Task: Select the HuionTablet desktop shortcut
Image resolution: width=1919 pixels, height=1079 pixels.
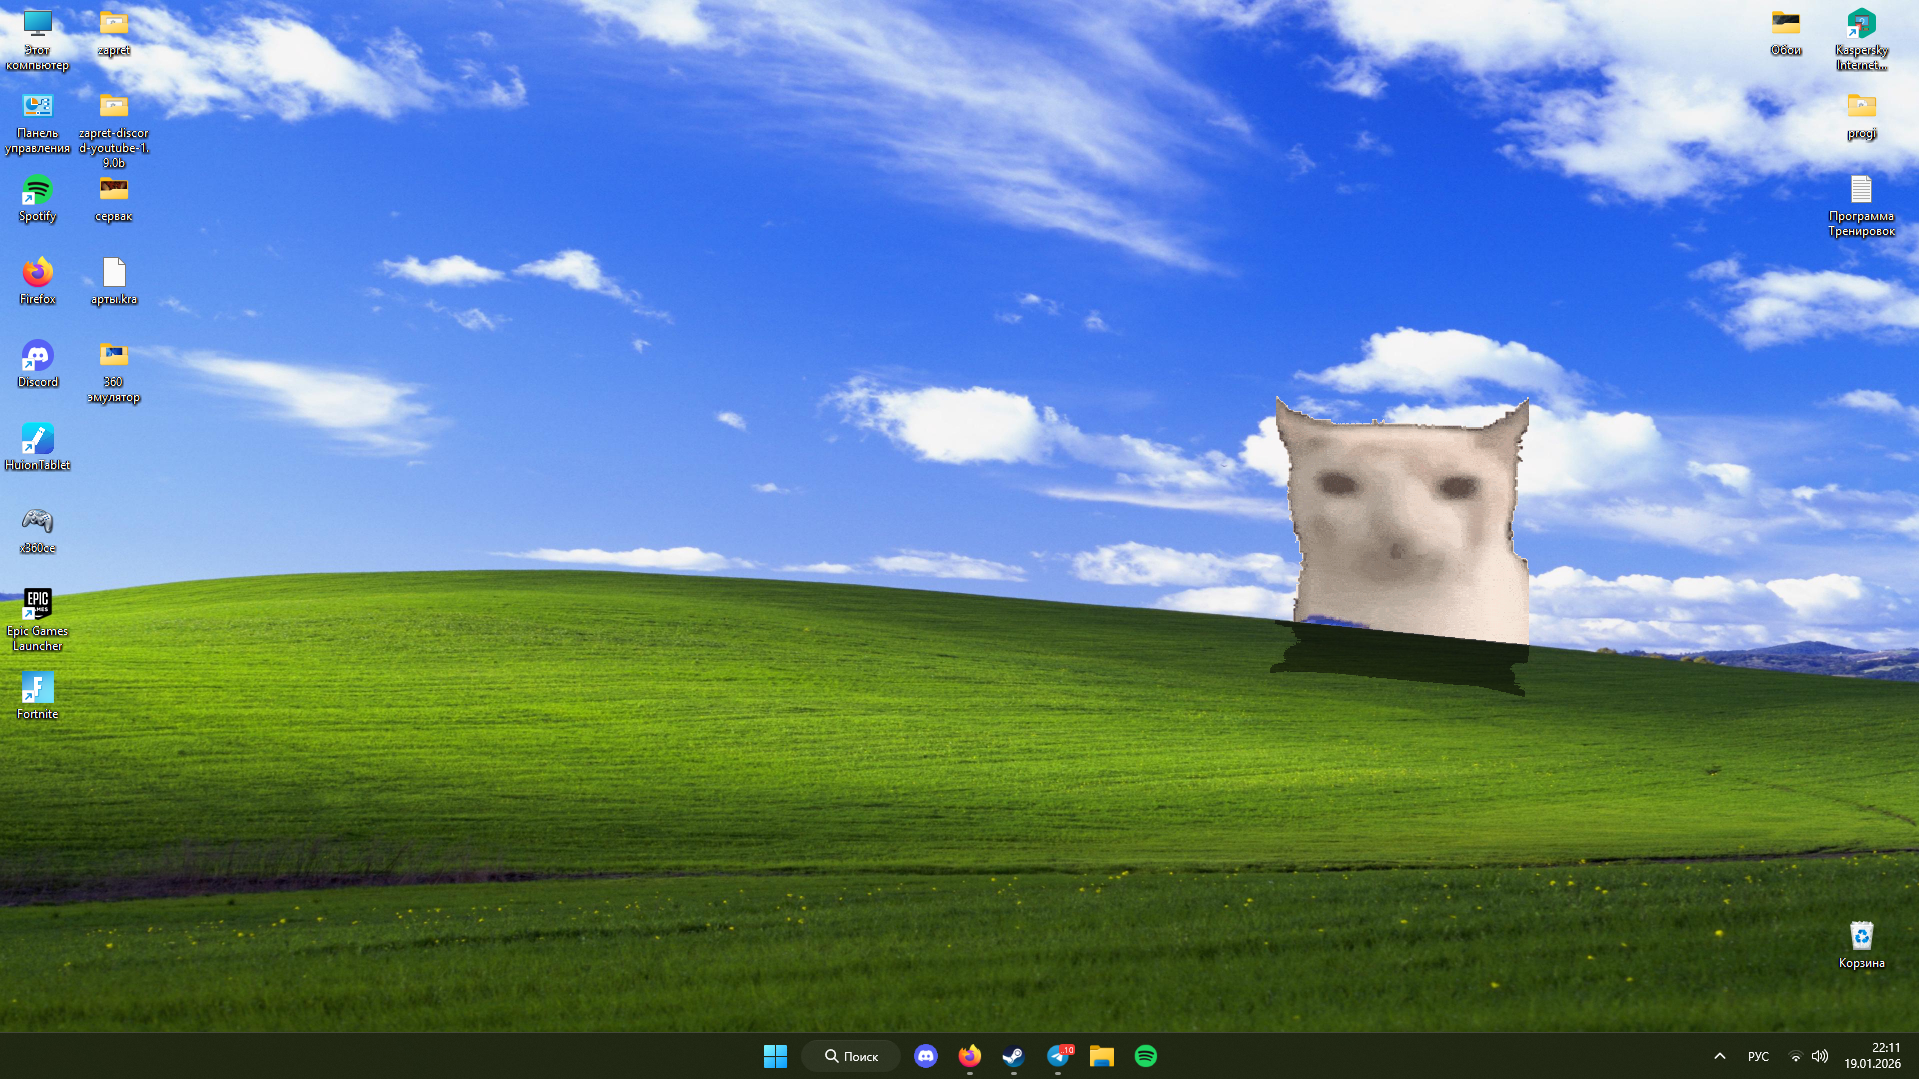Action: [37, 447]
